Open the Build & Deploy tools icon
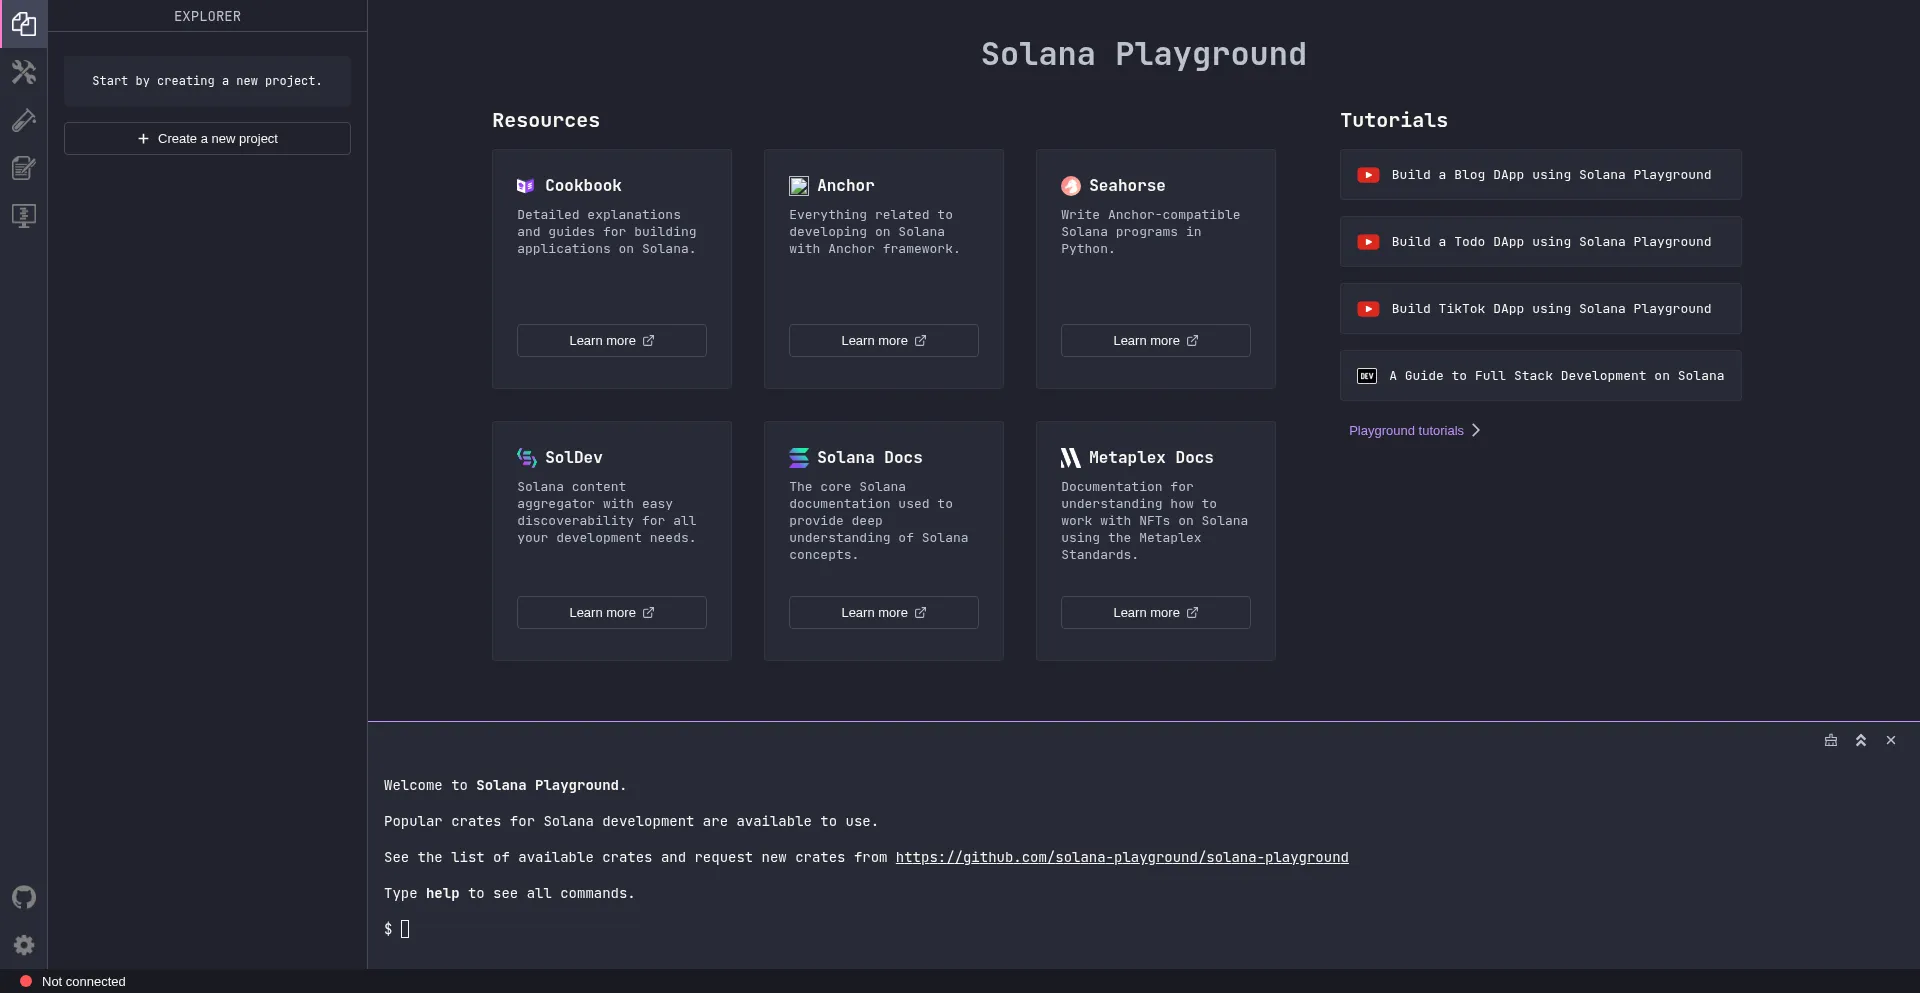Image resolution: width=1920 pixels, height=993 pixels. coord(24,72)
